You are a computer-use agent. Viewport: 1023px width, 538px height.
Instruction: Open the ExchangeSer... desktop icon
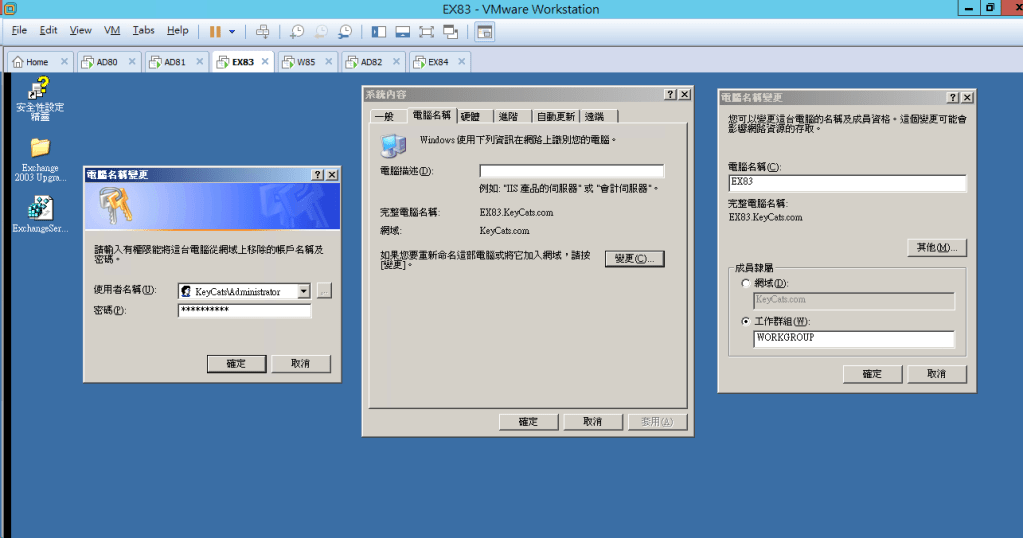[x=40, y=208]
